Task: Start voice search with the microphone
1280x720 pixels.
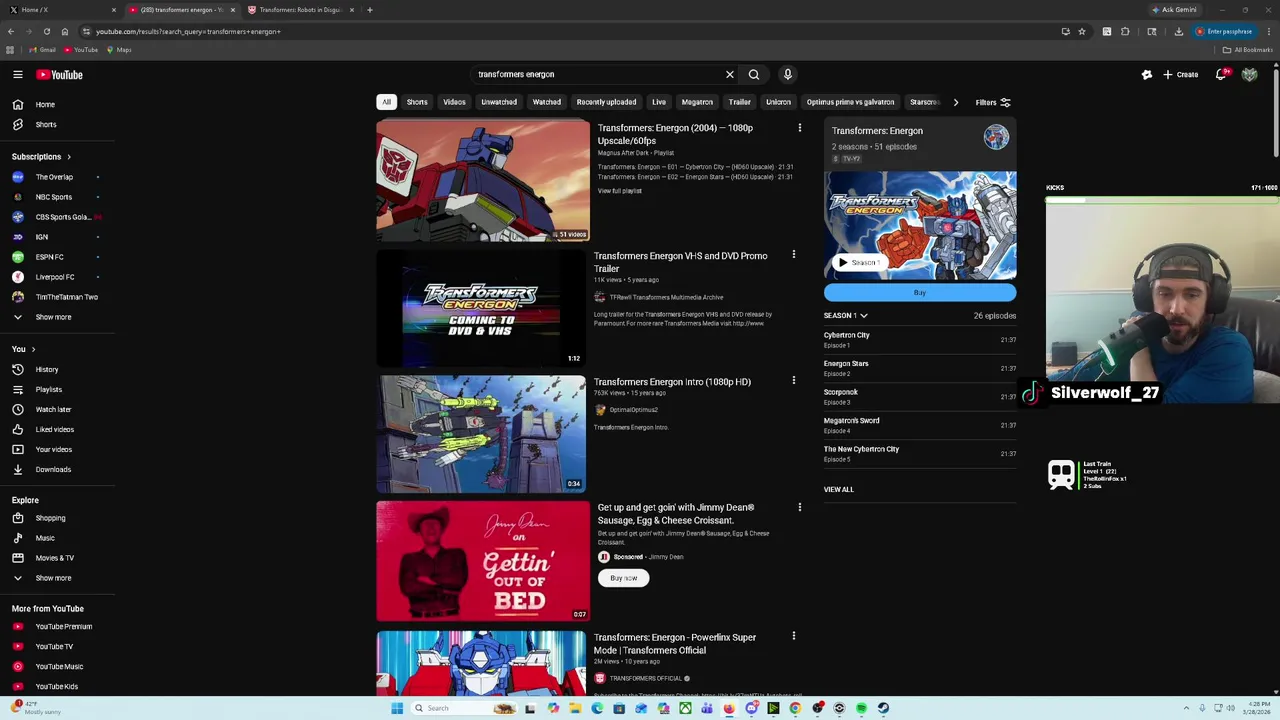Action: coord(788,74)
